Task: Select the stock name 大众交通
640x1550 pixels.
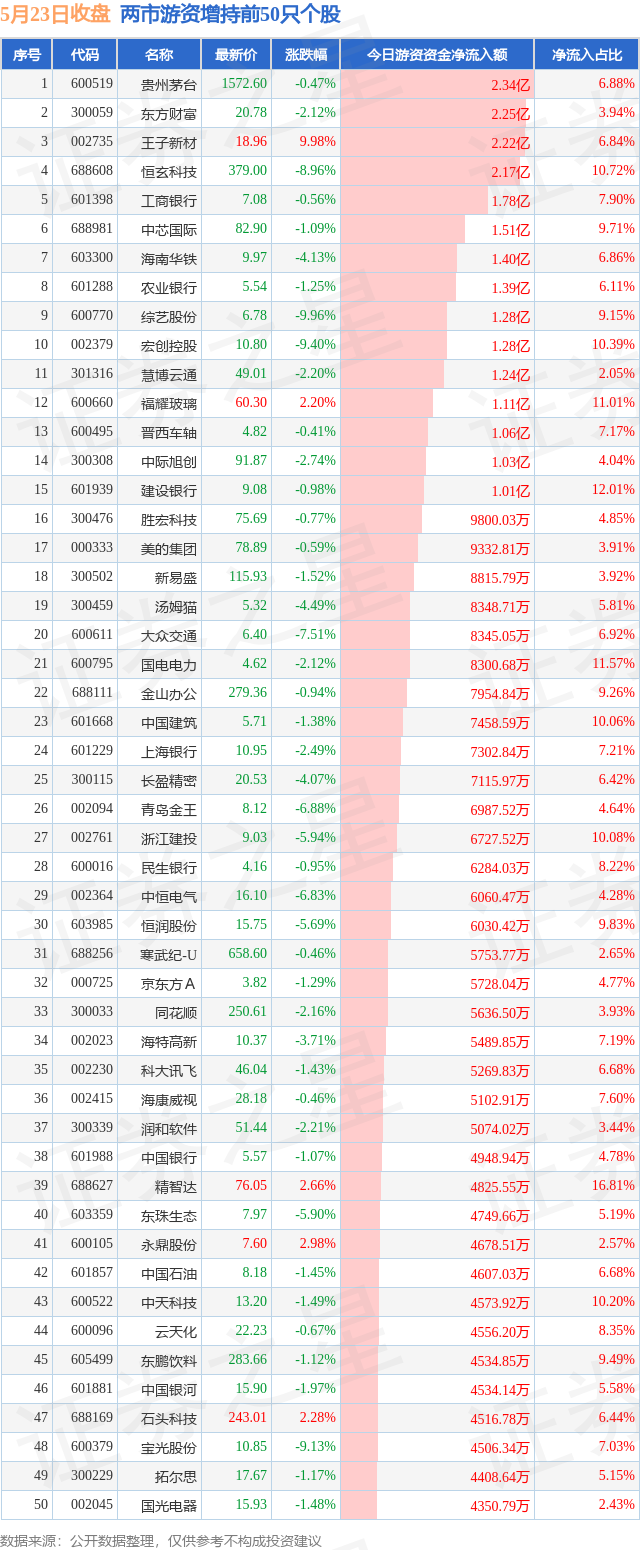Action: click(169, 635)
